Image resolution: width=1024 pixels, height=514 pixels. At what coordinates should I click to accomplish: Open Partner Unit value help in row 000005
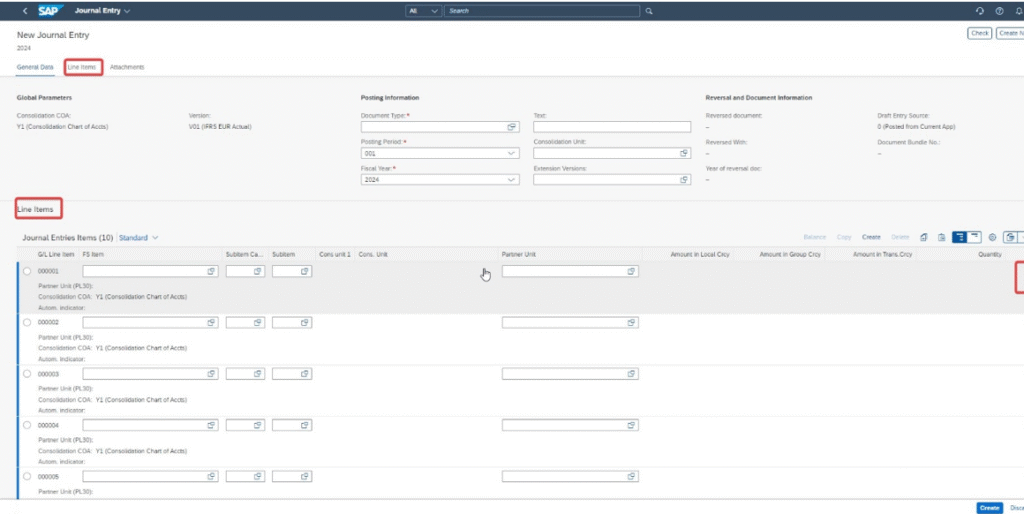pyautogui.click(x=632, y=477)
